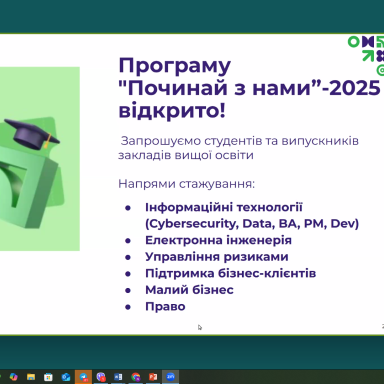Image resolution: width=384 pixels, height=384 pixels.
Task: Click the "(Cybersecurity, Data, BA, PM, Dev)" line
Action: [252, 224]
